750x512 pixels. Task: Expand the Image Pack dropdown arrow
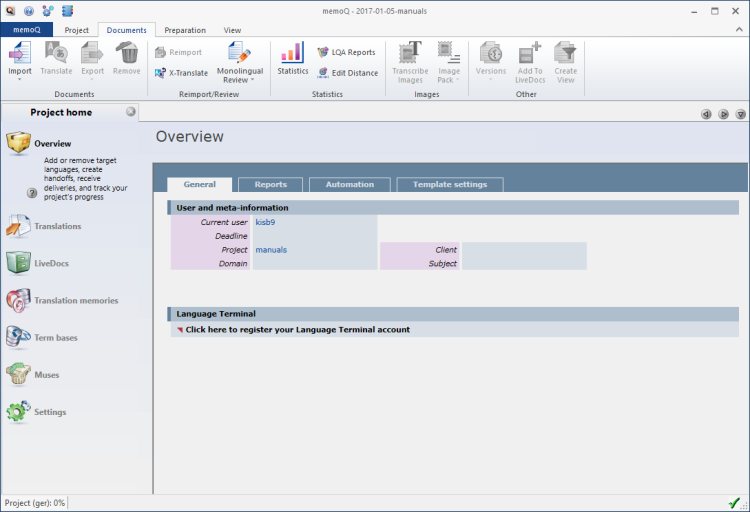point(458,80)
